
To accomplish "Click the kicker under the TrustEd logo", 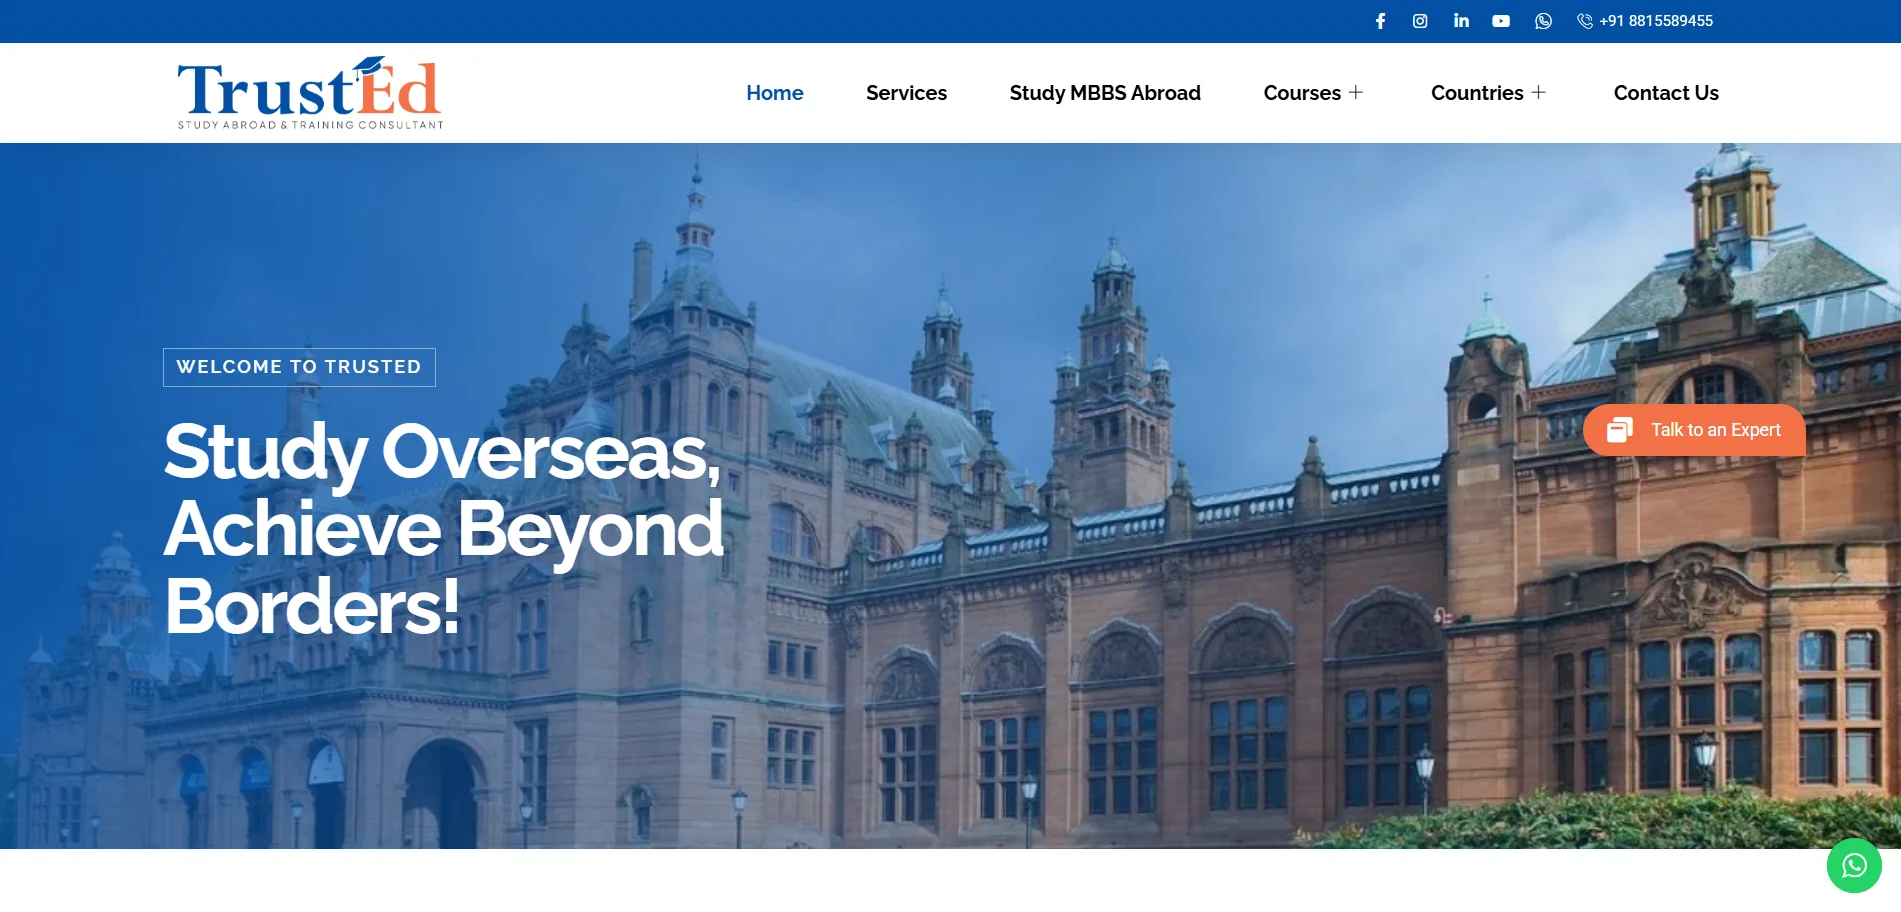I will 310,125.
